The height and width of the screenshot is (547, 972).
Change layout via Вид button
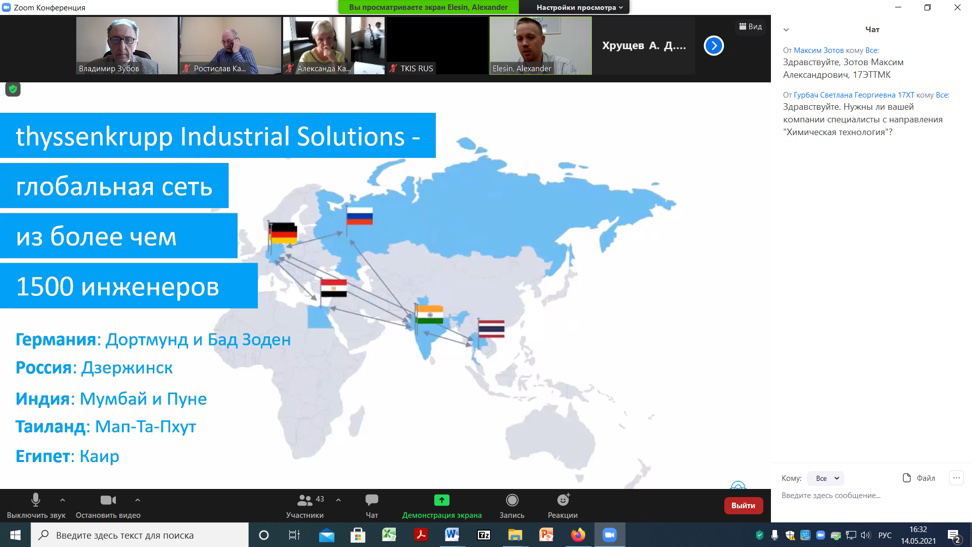tap(751, 27)
